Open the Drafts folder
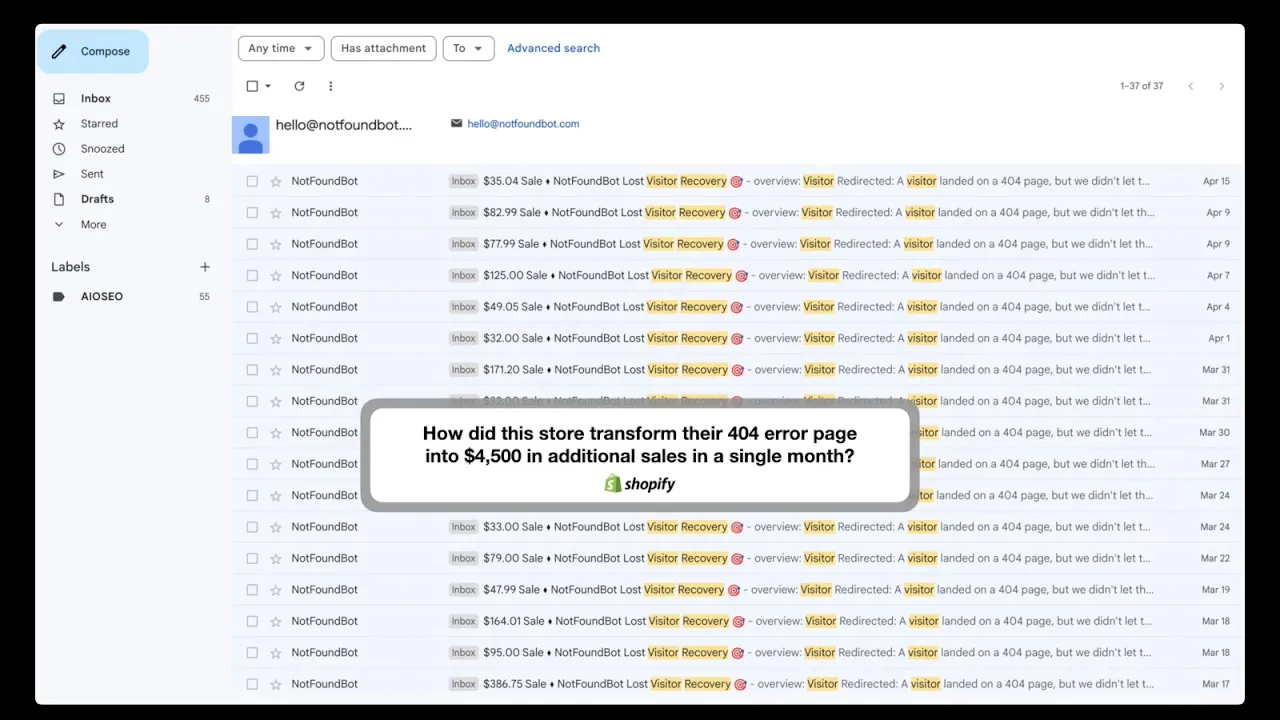The height and width of the screenshot is (720, 1280). click(x=97, y=199)
